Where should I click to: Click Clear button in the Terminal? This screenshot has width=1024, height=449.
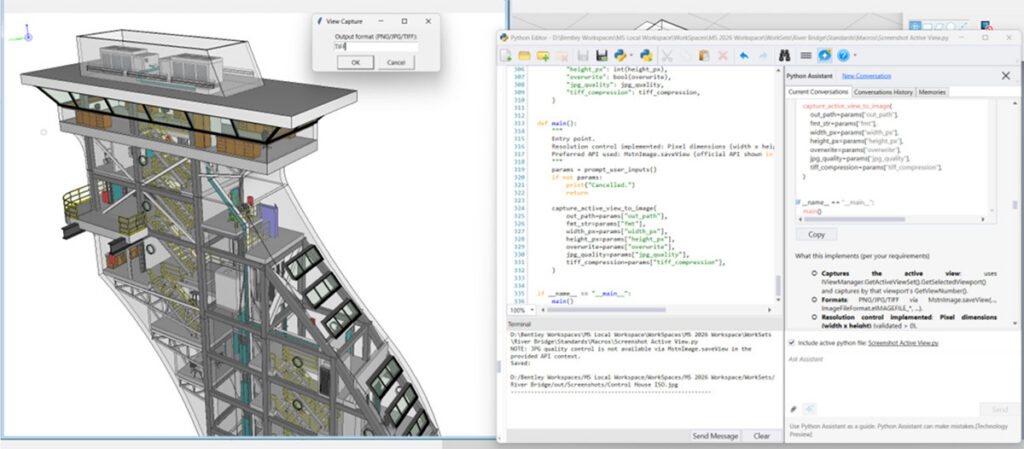click(x=761, y=436)
